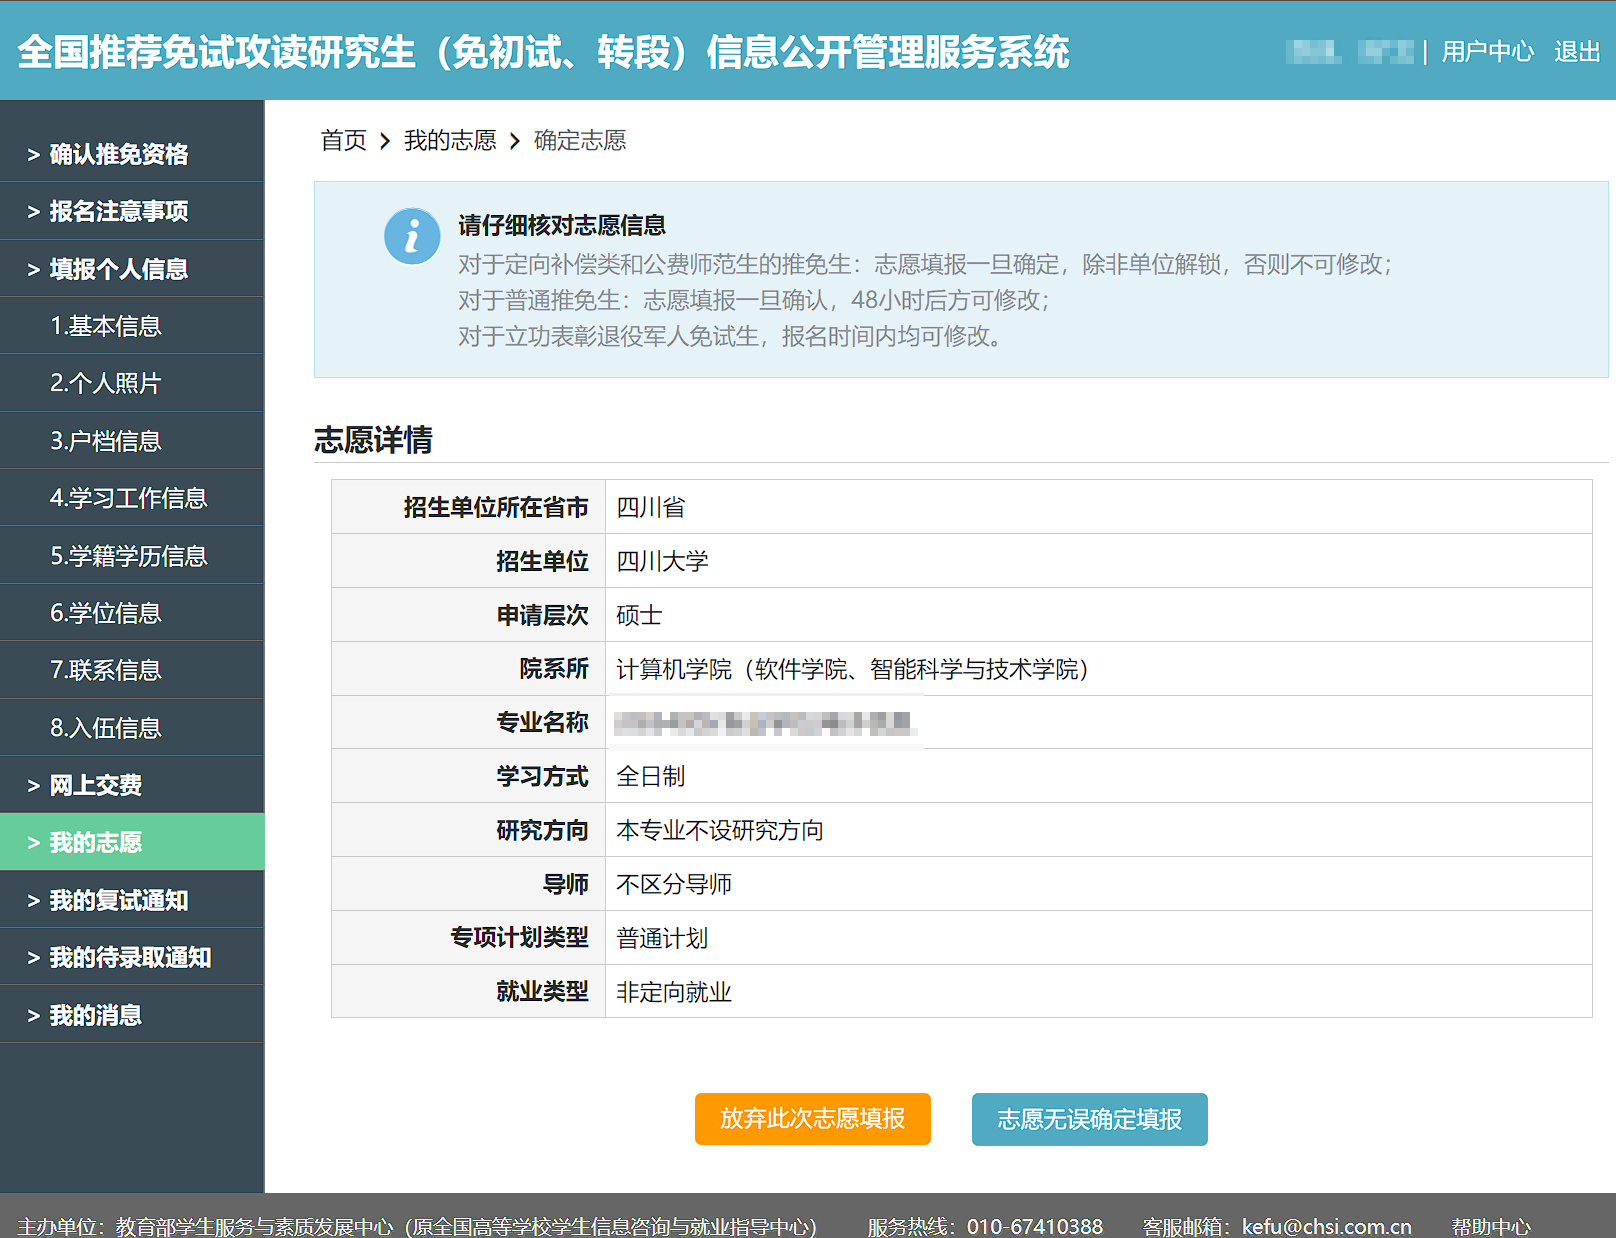Click kefu@chsi.com.cn email in footer
Screen dimensions: 1616x1238
1327,1226
